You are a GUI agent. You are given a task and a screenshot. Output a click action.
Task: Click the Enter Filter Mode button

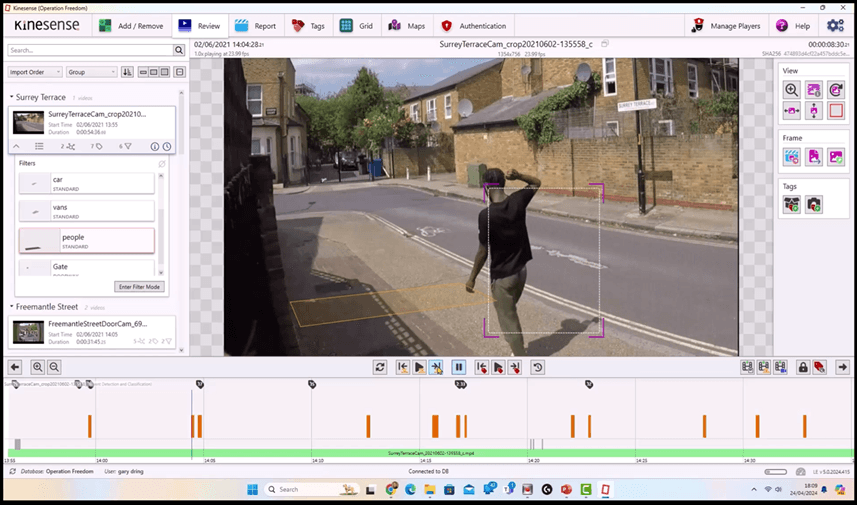(x=139, y=287)
